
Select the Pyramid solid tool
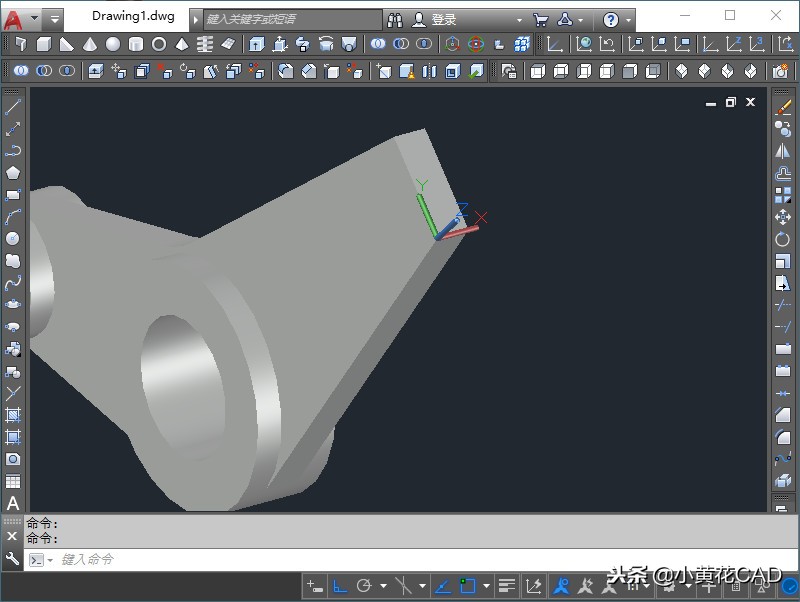click(x=182, y=44)
